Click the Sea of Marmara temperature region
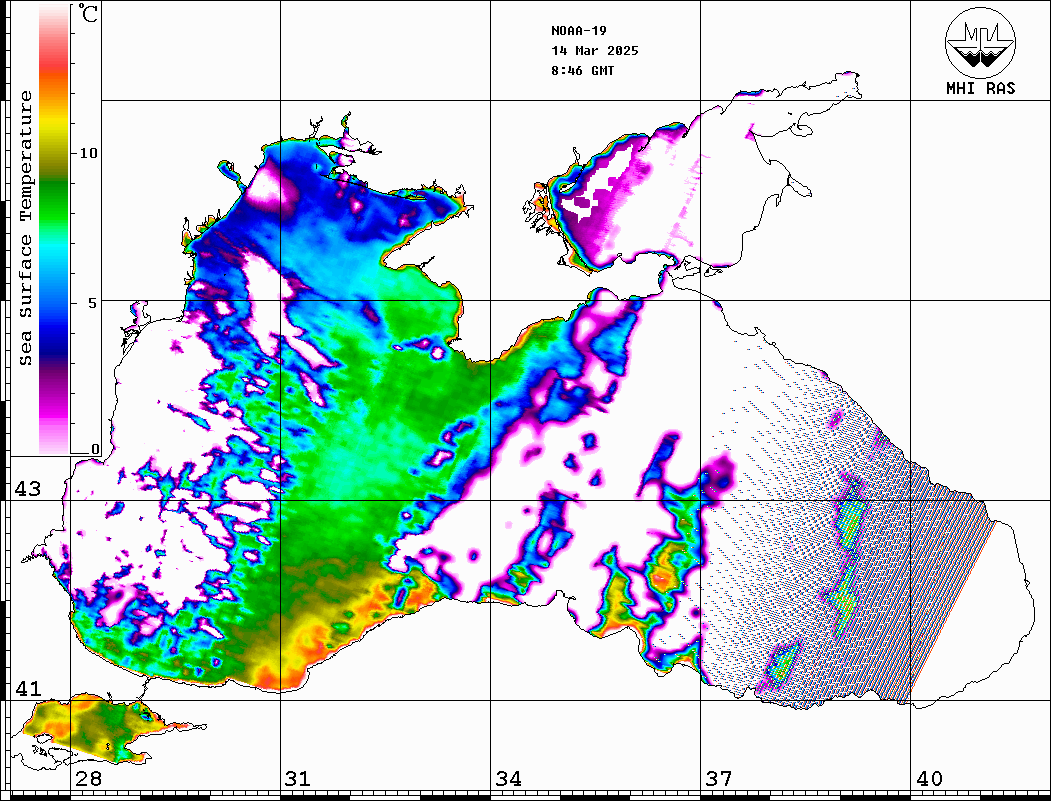This screenshot has width=1051, height=801. click(x=101, y=727)
